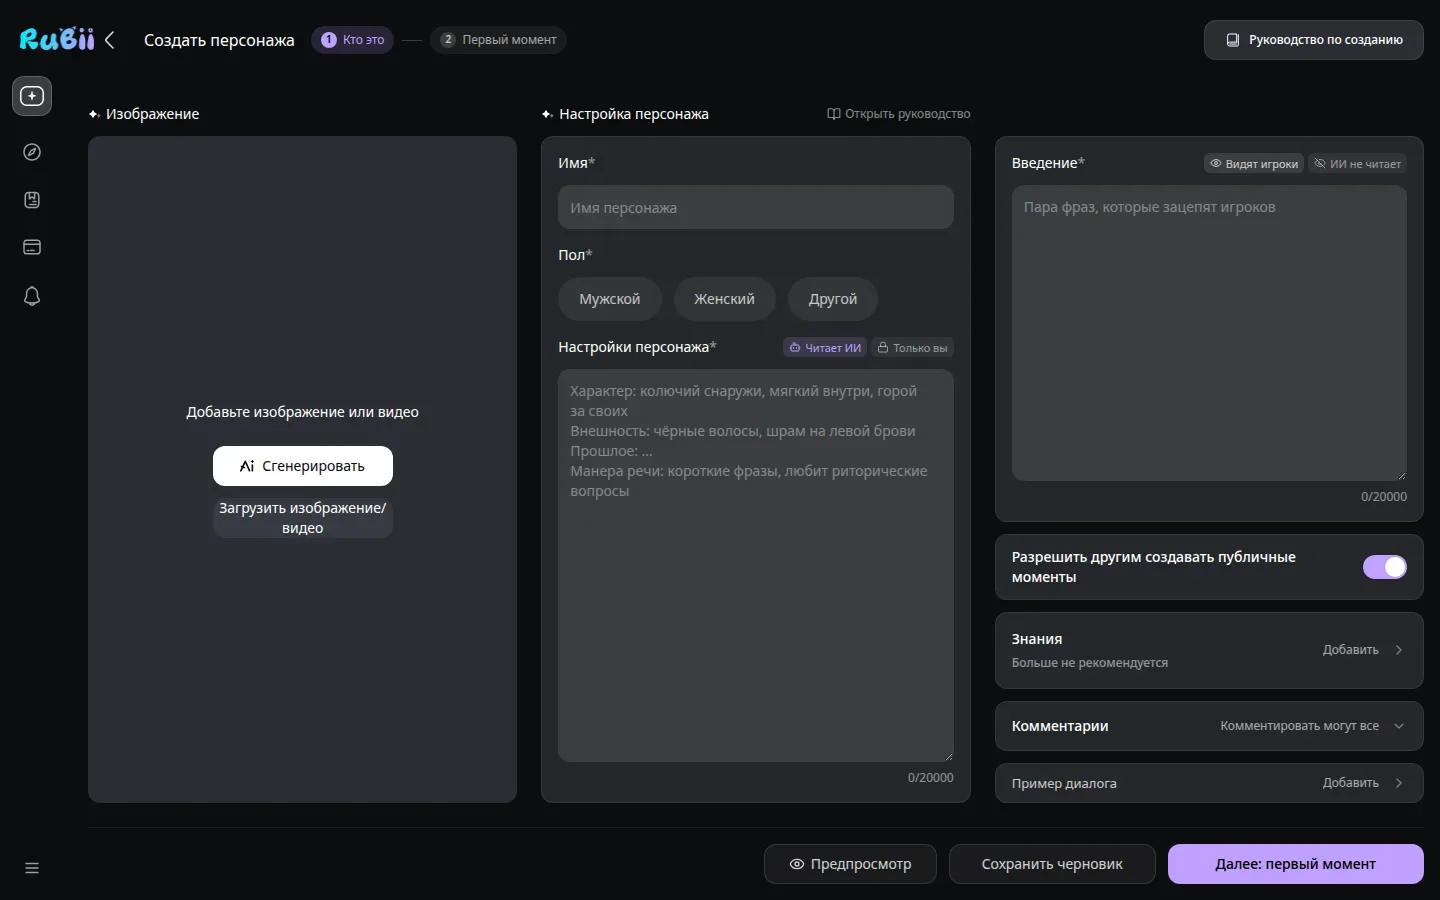Toggle allowing others to create public moments
The width and height of the screenshot is (1440, 900).
(1385, 567)
